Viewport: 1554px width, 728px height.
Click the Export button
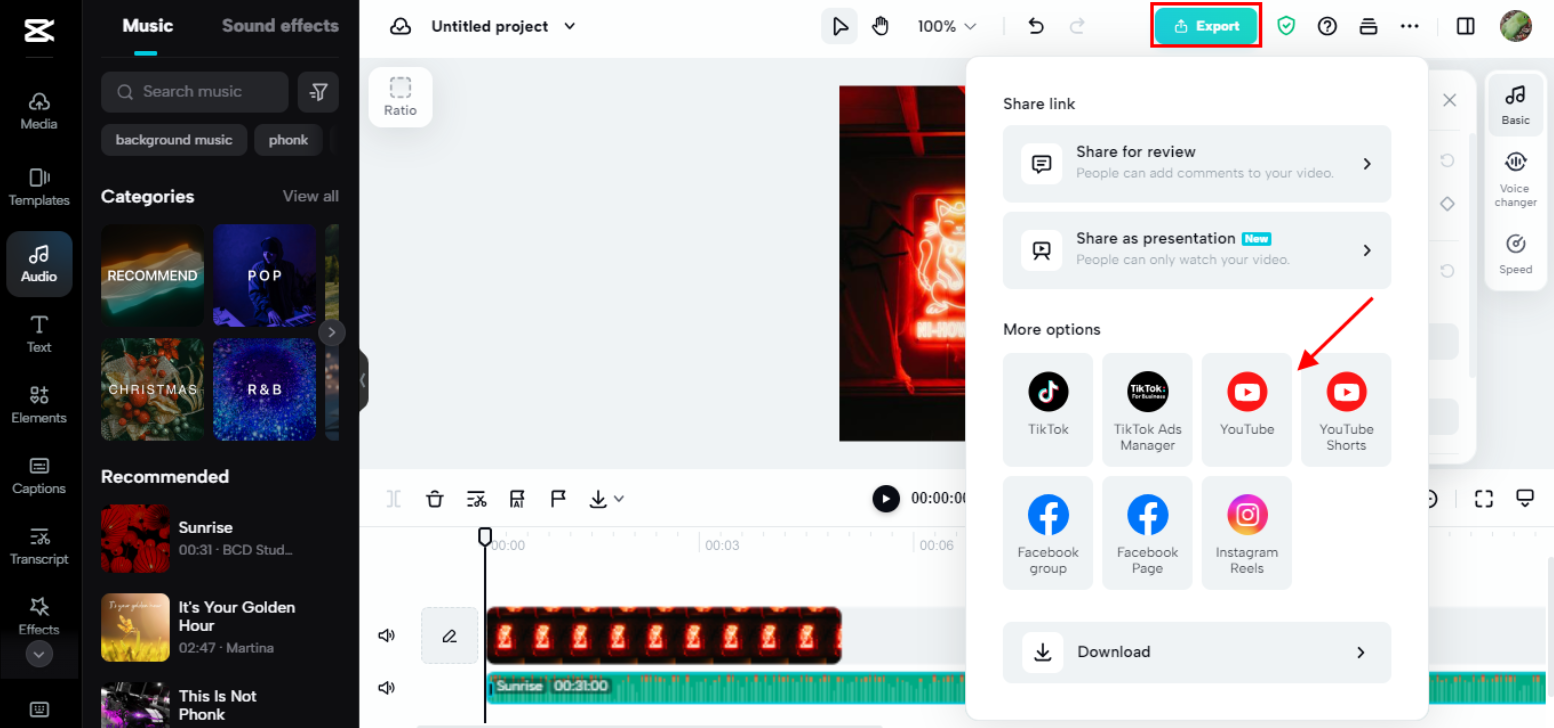coord(1206,26)
